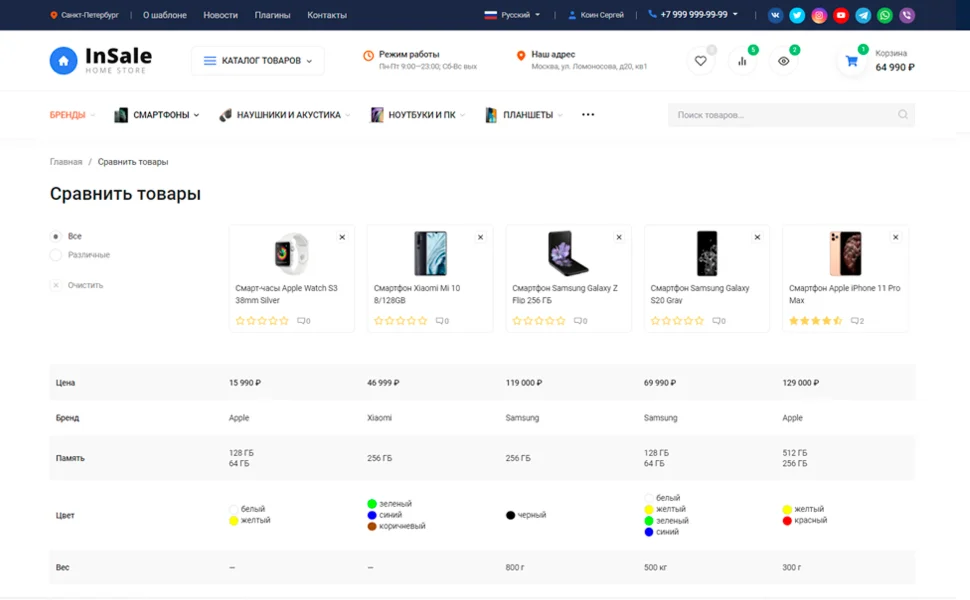970x600 pixels.
Task: Click the search magnifier icon
Action: tap(903, 115)
